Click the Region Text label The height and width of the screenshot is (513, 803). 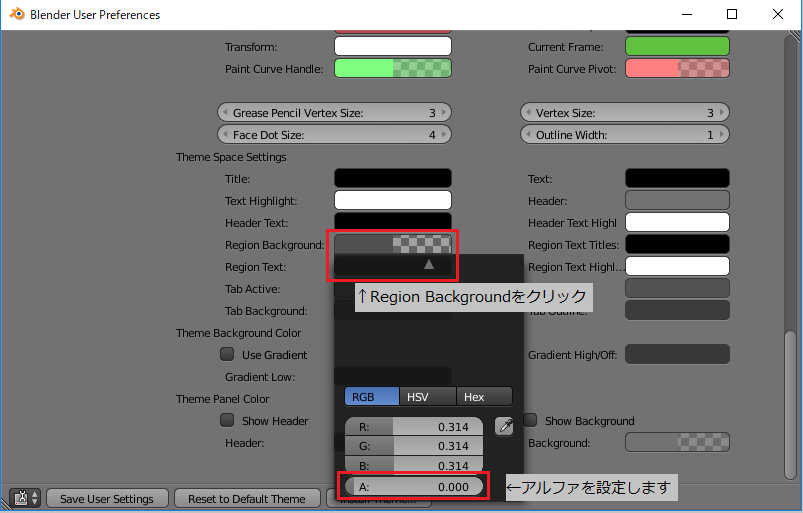coord(256,267)
